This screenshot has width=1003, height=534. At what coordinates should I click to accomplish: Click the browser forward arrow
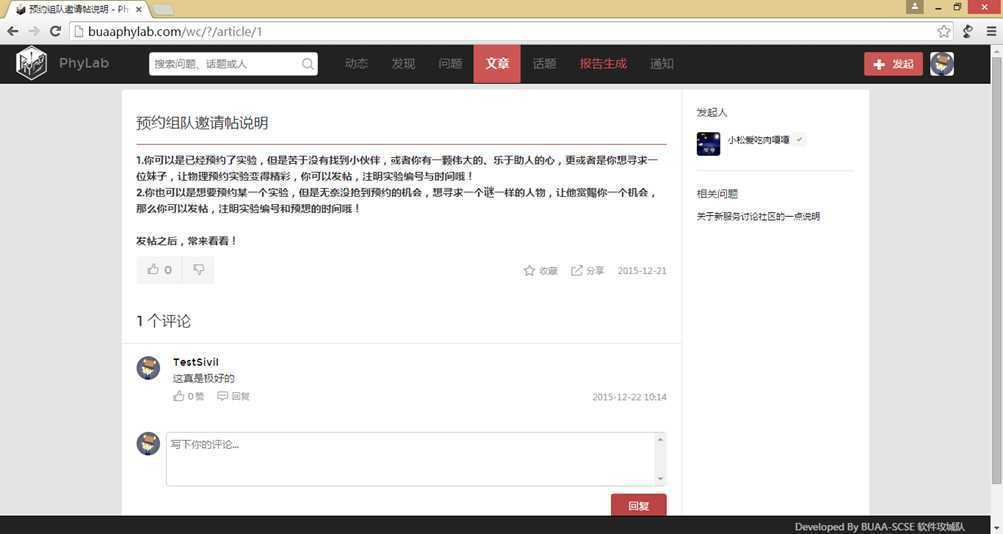34,31
